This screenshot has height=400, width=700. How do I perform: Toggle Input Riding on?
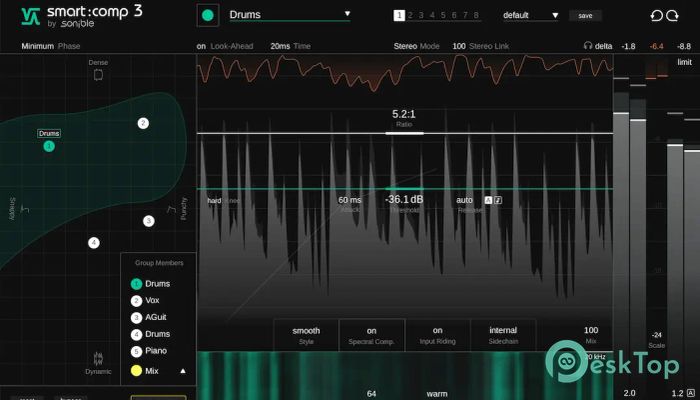(x=438, y=335)
